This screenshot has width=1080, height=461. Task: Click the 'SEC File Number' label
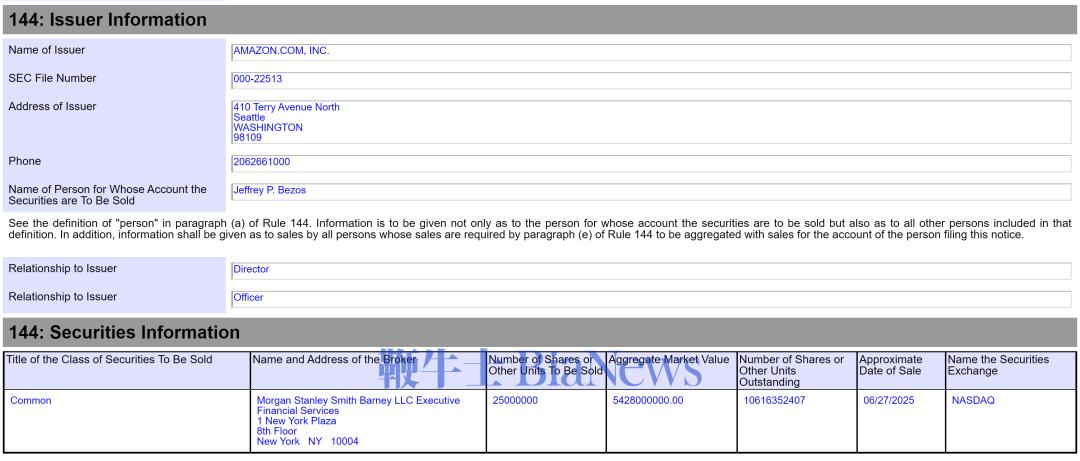52,79
